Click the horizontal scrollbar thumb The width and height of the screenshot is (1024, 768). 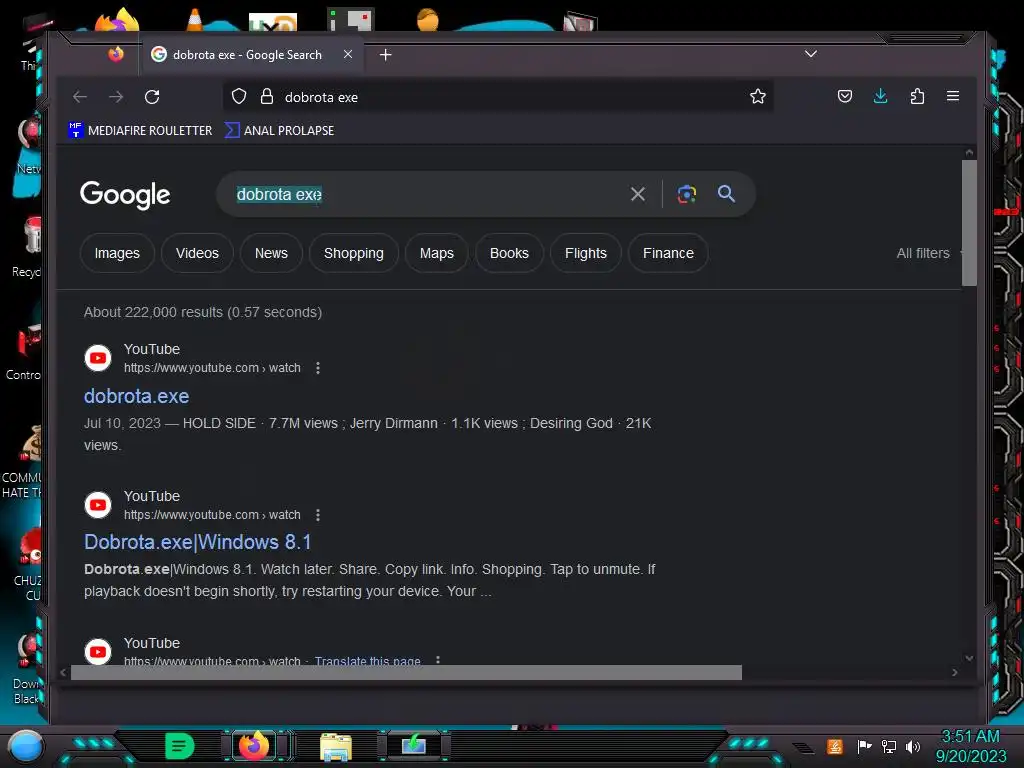pyautogui.click(x=406, y=673)
